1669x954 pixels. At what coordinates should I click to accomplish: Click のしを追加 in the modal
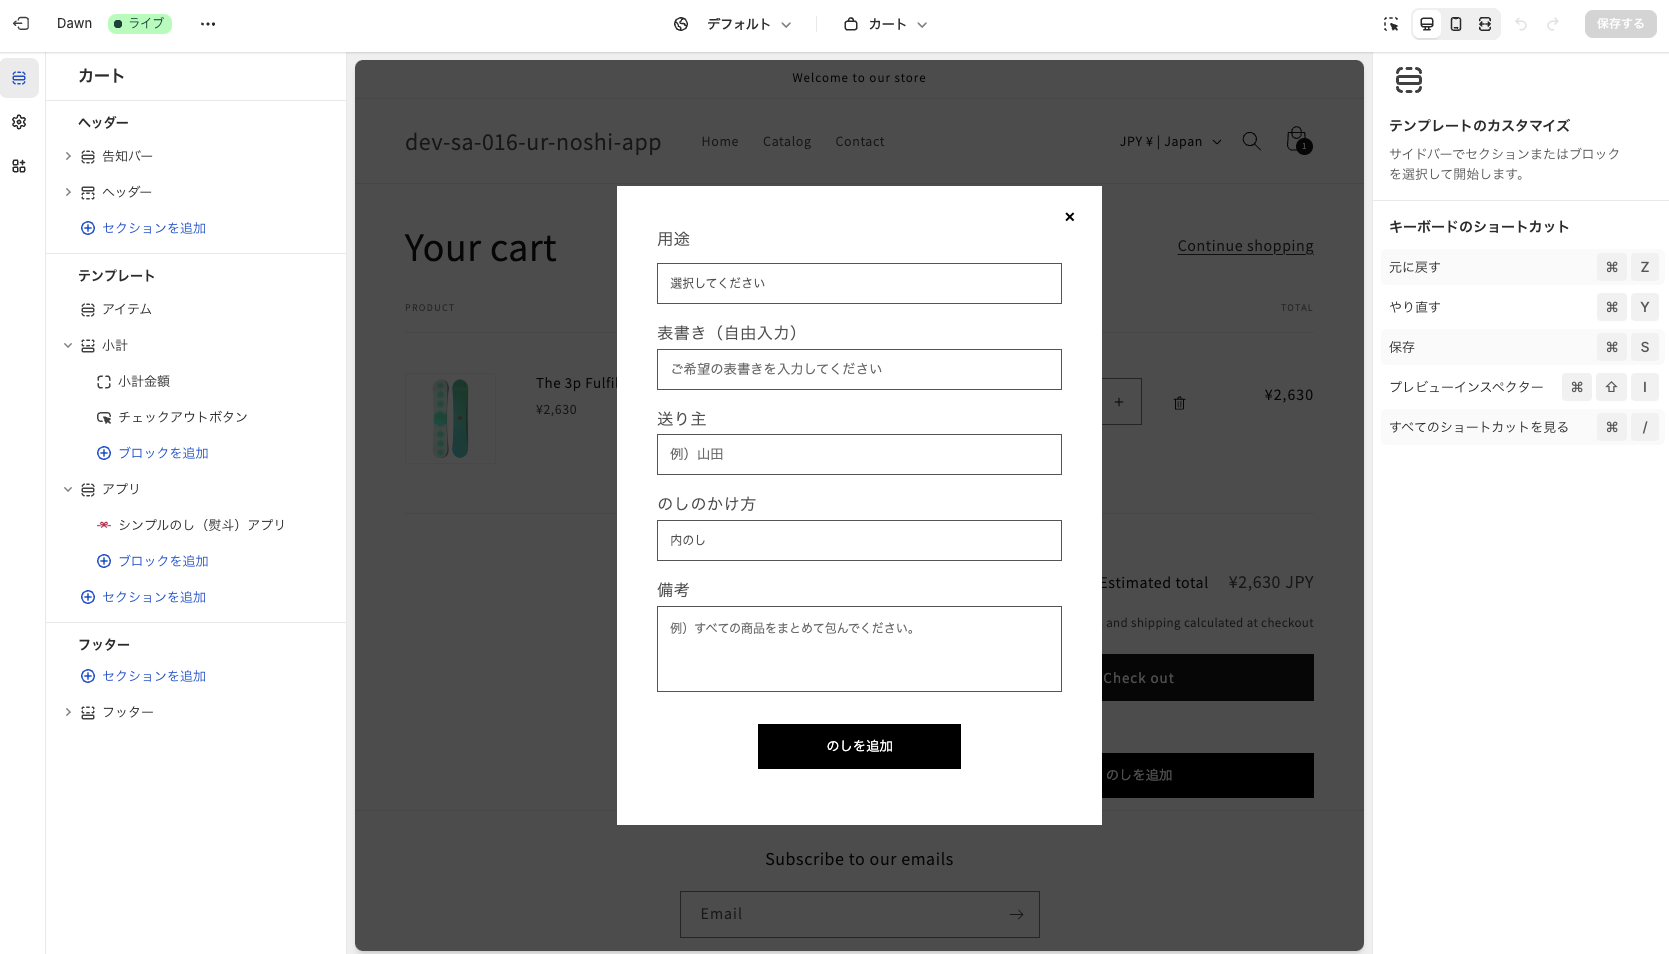(x=859, y=746)
